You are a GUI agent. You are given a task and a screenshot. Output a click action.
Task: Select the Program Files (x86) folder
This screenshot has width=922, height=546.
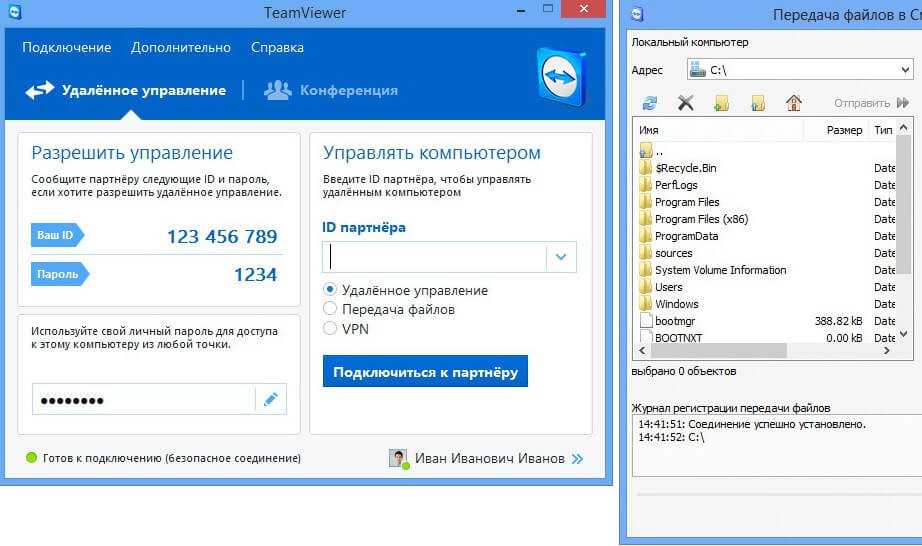[701, 219]
